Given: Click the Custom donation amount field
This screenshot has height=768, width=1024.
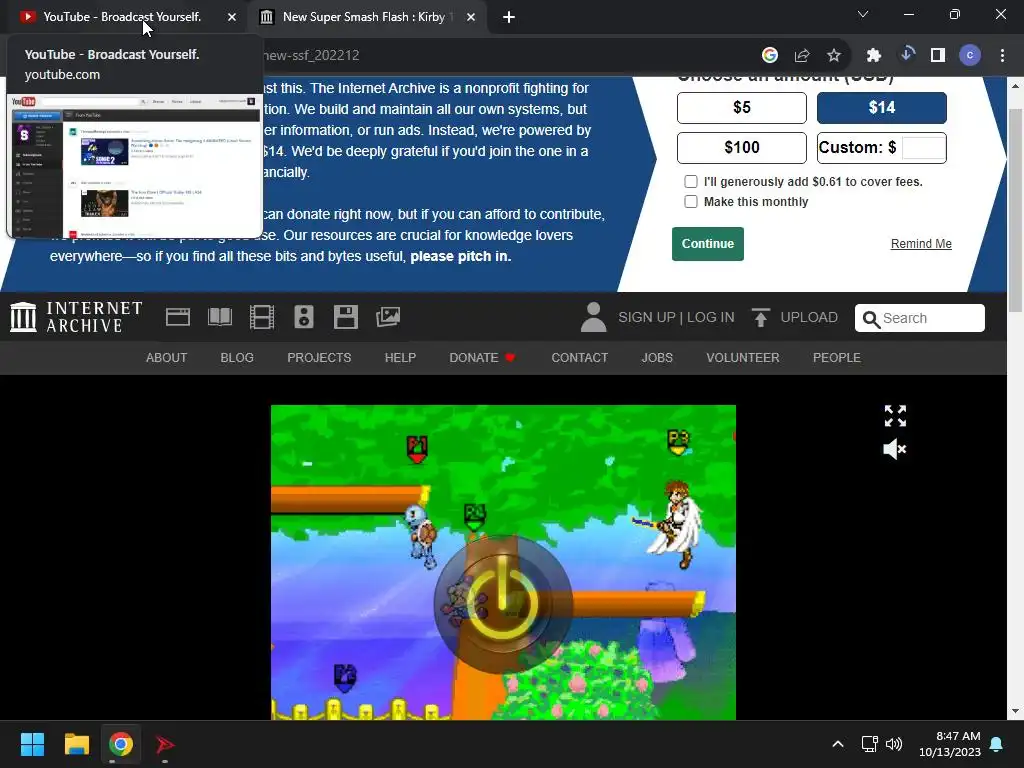Looking at the screenshot, I should [923, 148].
